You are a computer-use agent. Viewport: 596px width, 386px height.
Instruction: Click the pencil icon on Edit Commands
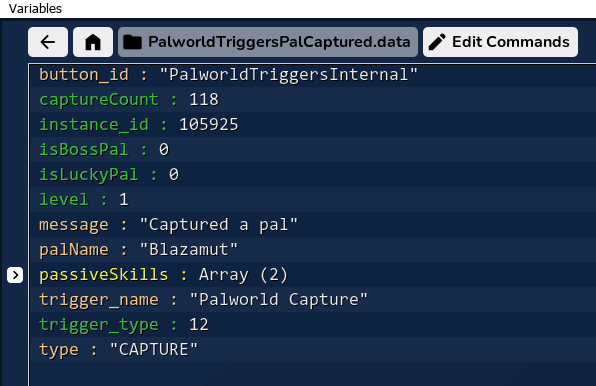tap(437, 42)
